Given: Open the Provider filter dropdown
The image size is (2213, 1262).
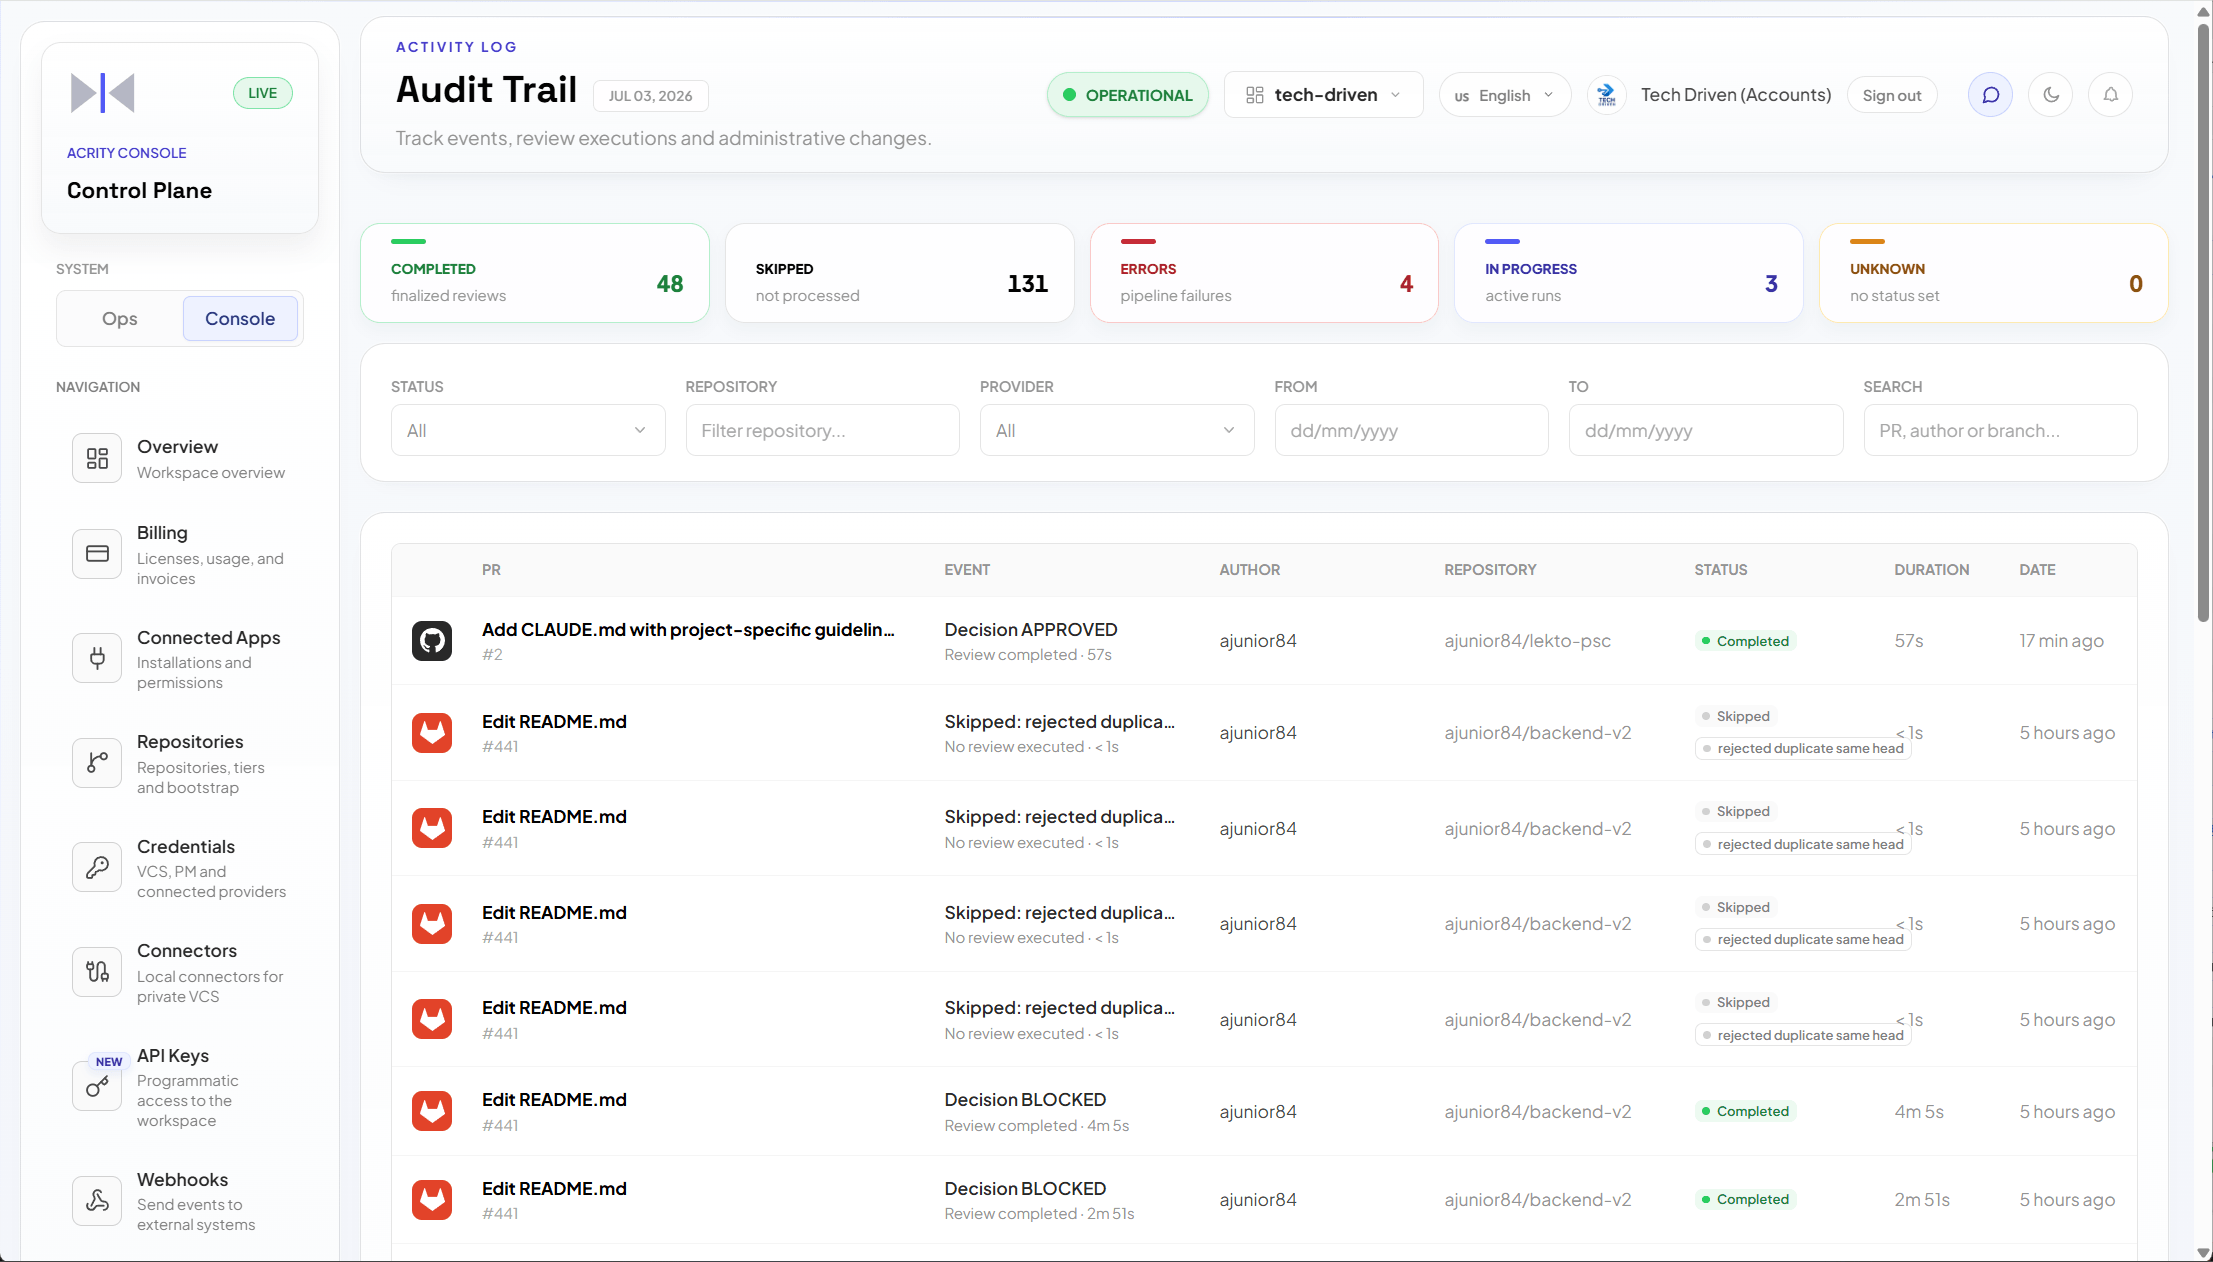Looking at the screenshot, I should tap(1117, 430).
